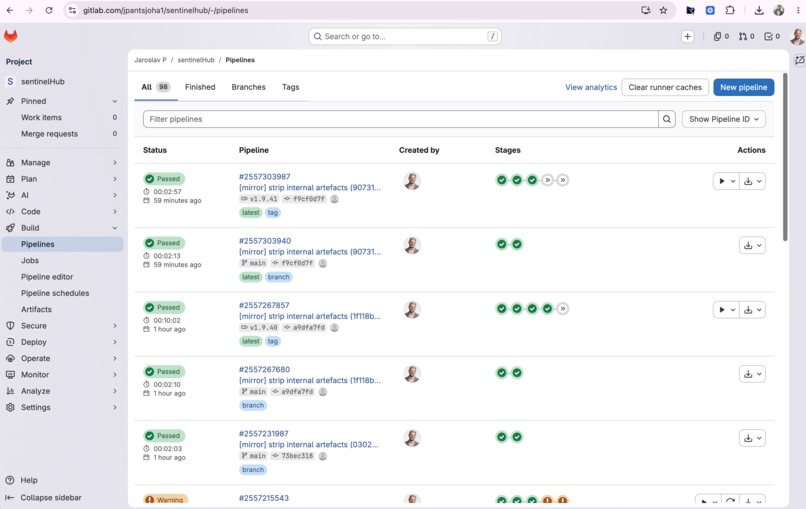806x509 pixels.
Task: Collapse the Build sidebar section
Action: click(62, 228)
